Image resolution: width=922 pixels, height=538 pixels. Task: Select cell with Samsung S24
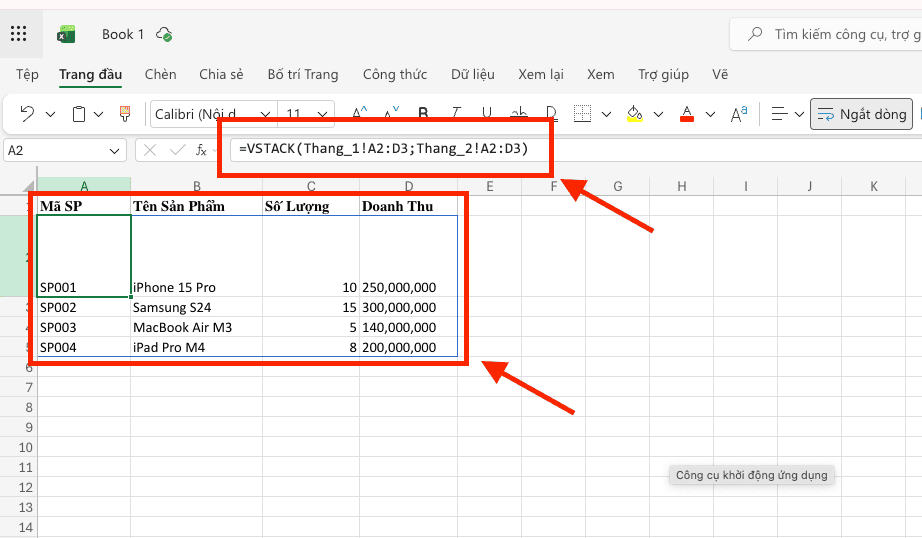point(196,307)
